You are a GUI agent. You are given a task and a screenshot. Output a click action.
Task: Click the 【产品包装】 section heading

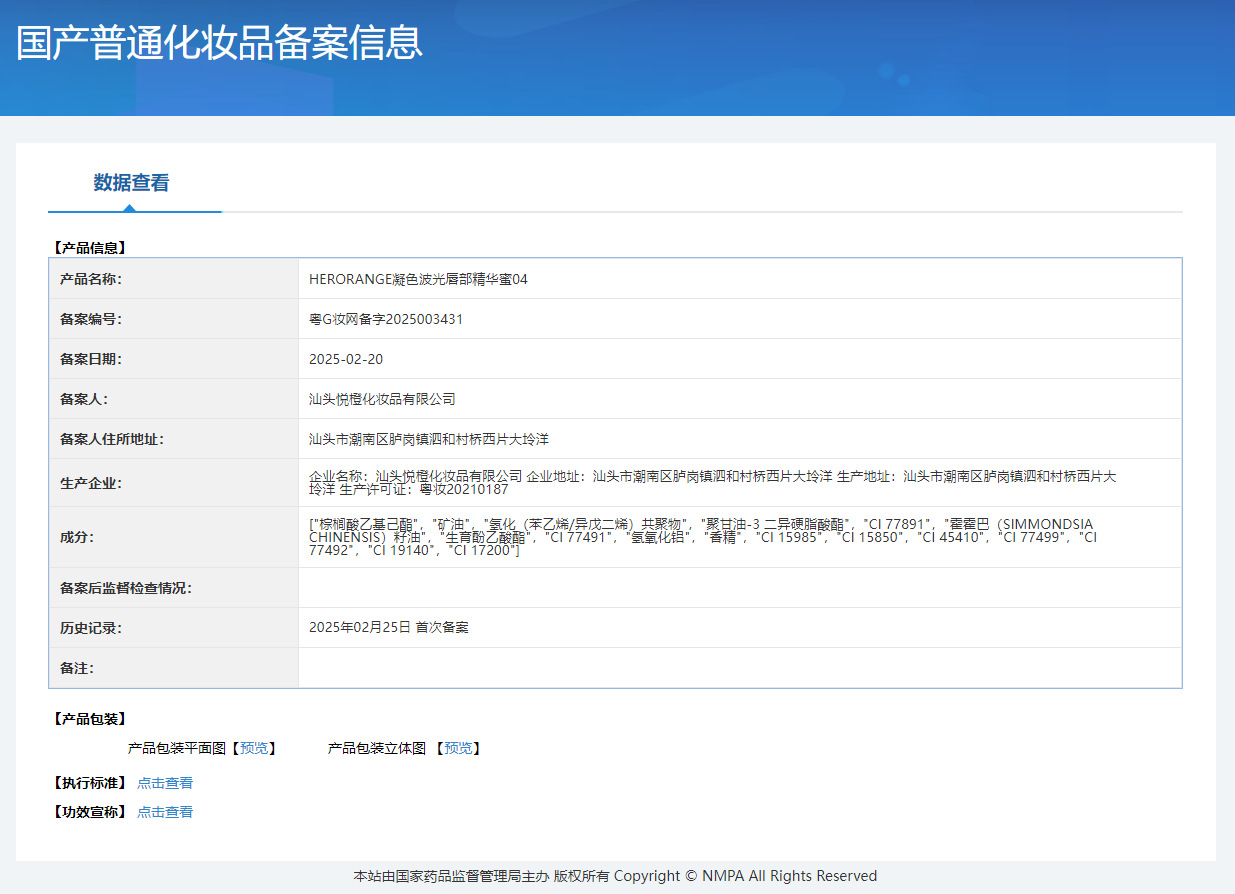point(89,719)
